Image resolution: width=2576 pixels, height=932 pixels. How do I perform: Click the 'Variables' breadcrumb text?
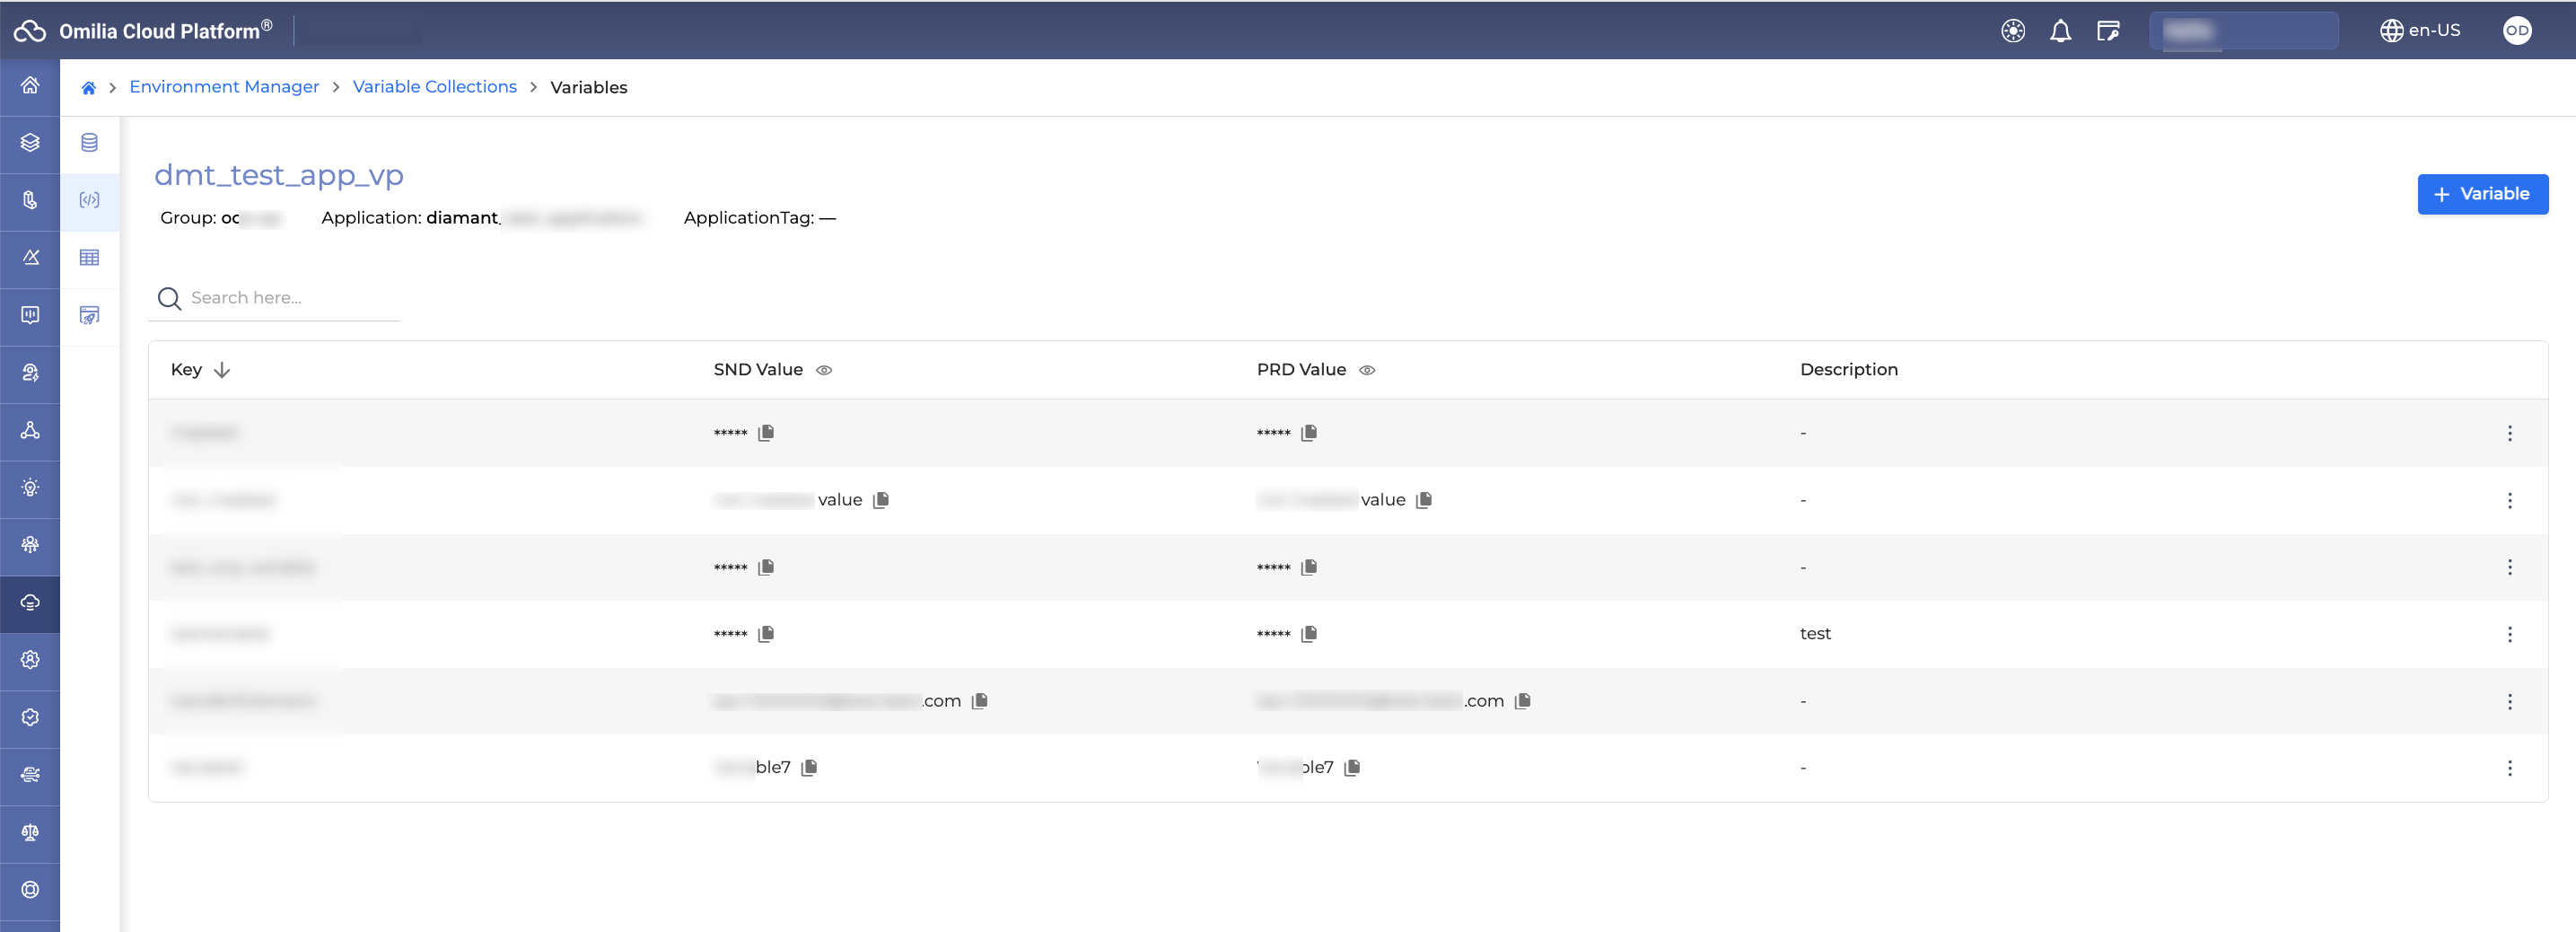point(589,88)
